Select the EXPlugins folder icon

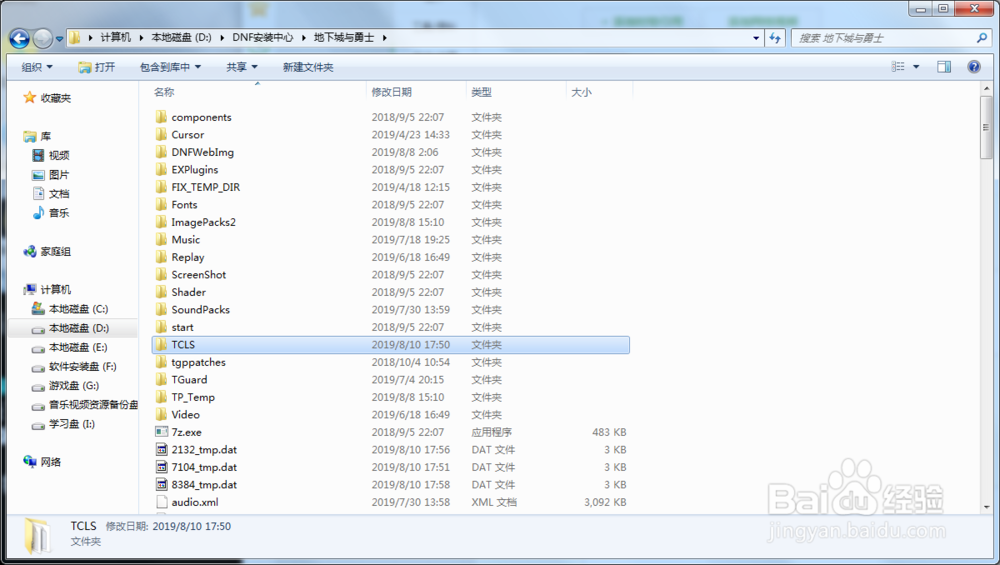point(161,170)
